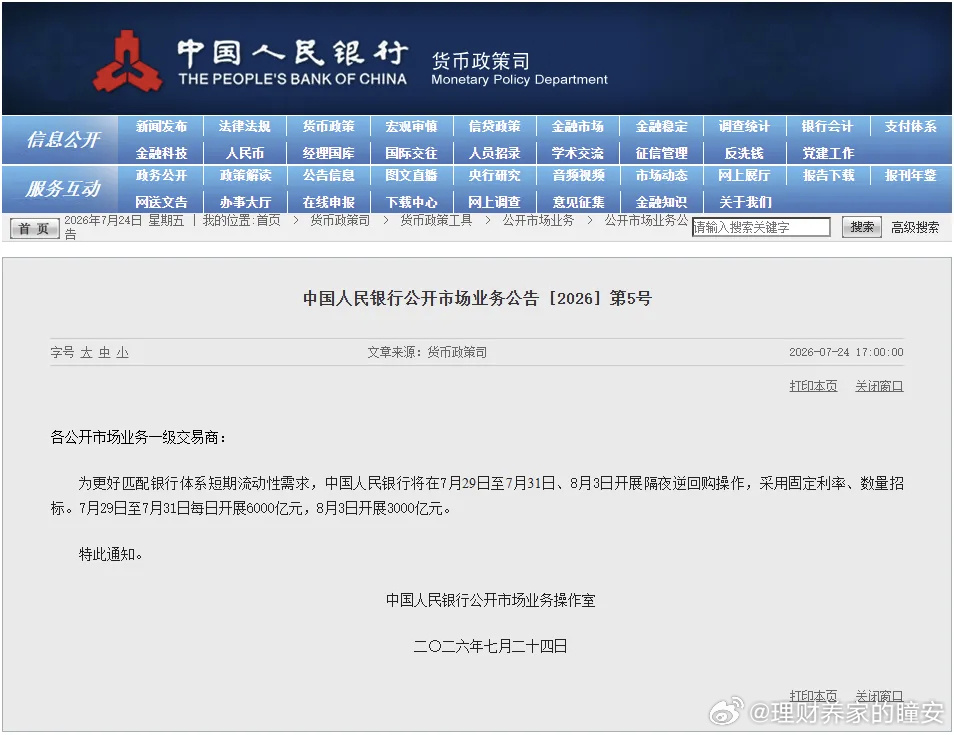
Task: Open 图文直播 under 服务互动
Action: (x=411, y=176)
